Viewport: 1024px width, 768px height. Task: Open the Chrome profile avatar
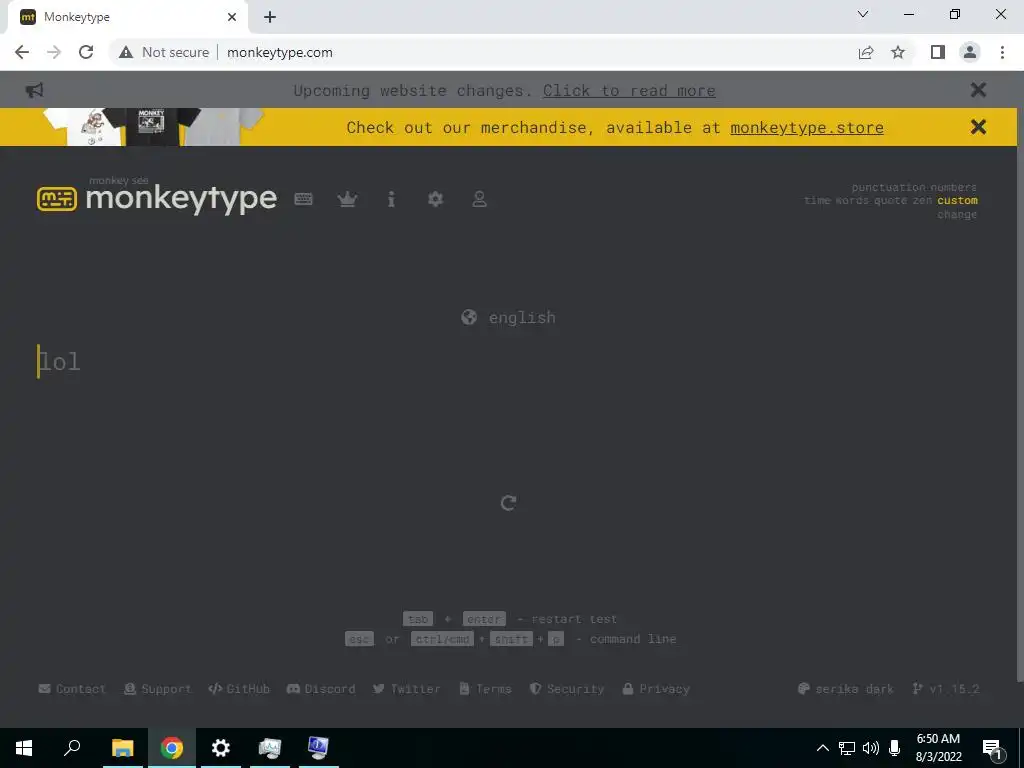[970, 52]
